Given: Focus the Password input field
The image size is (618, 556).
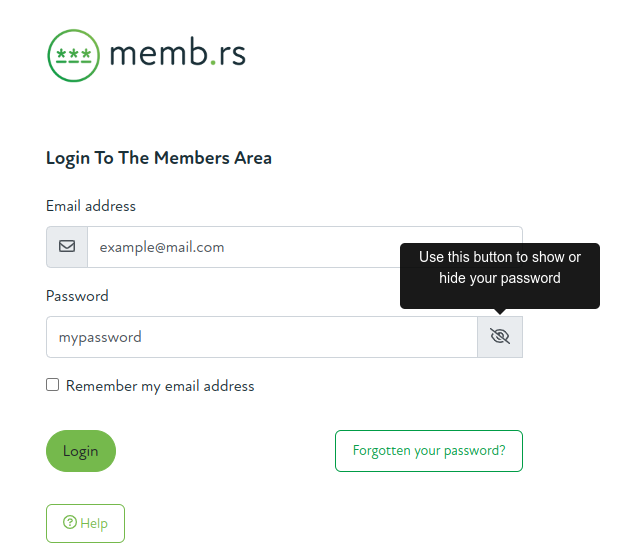Looking at the screenshot, I should (x=261, y=337).
